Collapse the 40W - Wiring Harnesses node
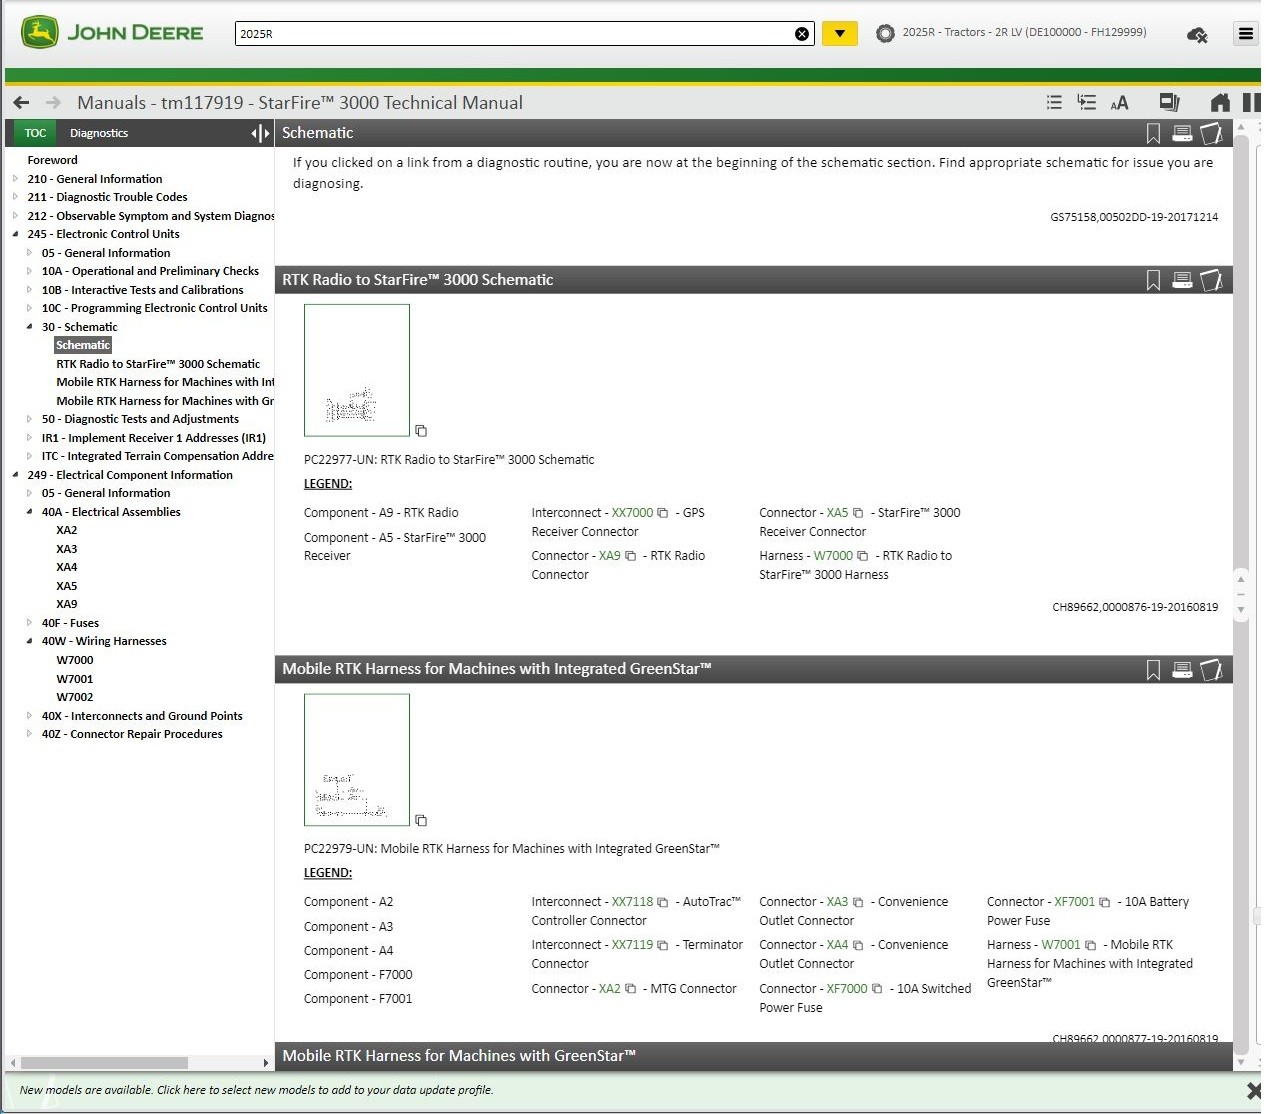Screen dimensions: 1269x1114 29,641
